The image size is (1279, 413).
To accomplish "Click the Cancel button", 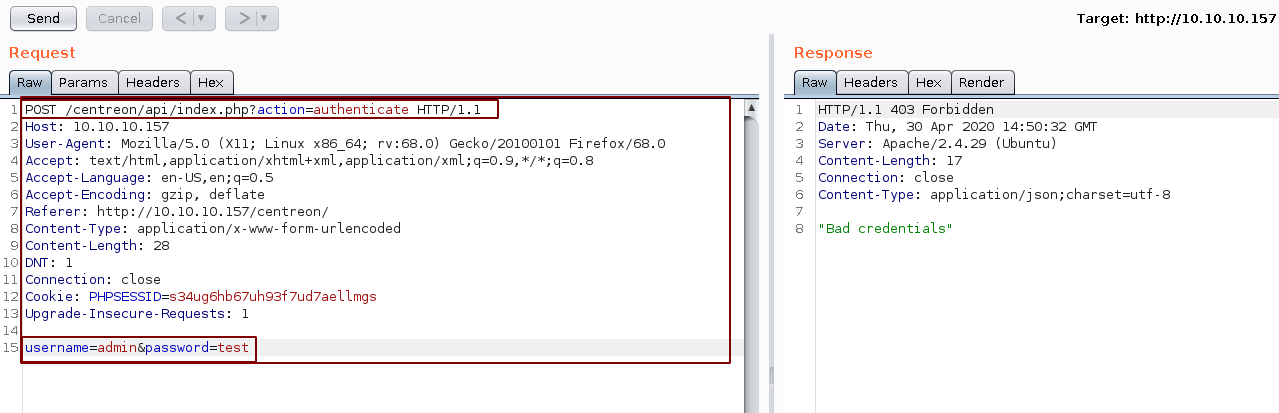I will click(x=119, y=18).
